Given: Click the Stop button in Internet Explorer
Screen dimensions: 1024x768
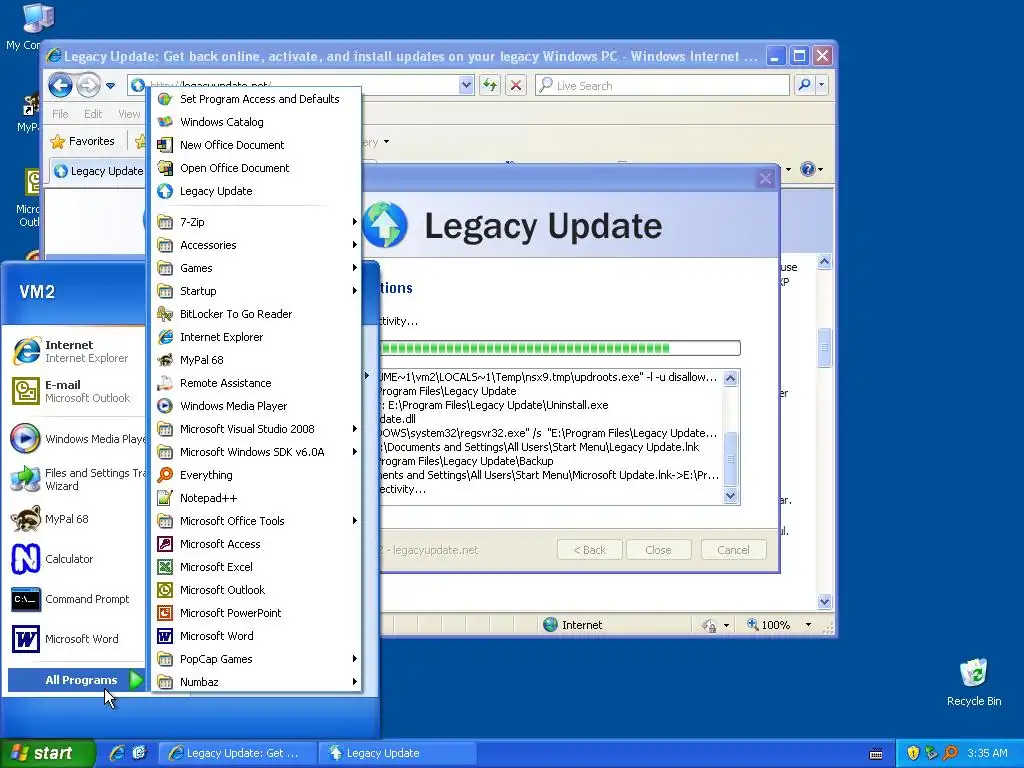Looking at the screenshot, I should [516, 85].
